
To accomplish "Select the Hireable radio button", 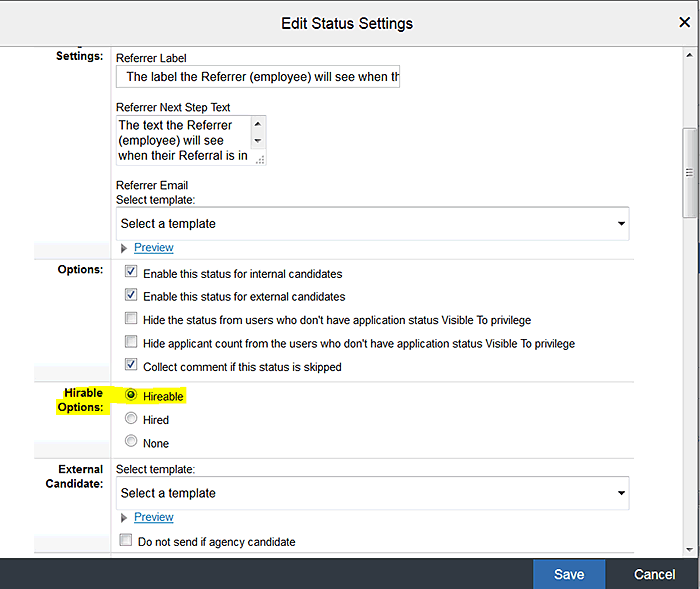I will tap(131, 396).
